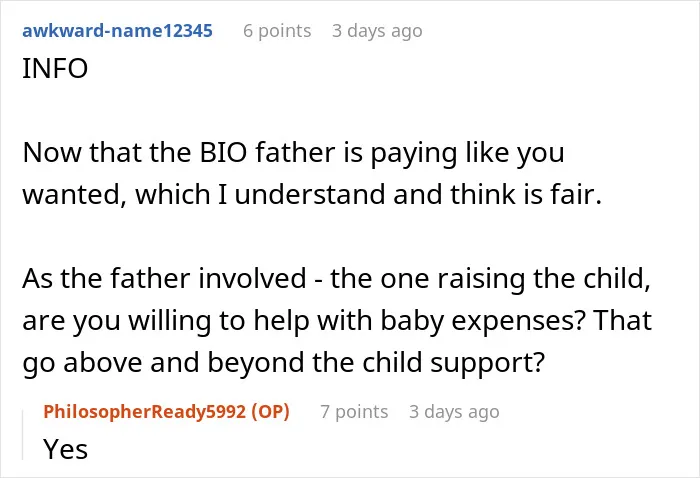Click the line 'wanted, which I understand'
The image size is (700, 478).
(x=312, y=195)
